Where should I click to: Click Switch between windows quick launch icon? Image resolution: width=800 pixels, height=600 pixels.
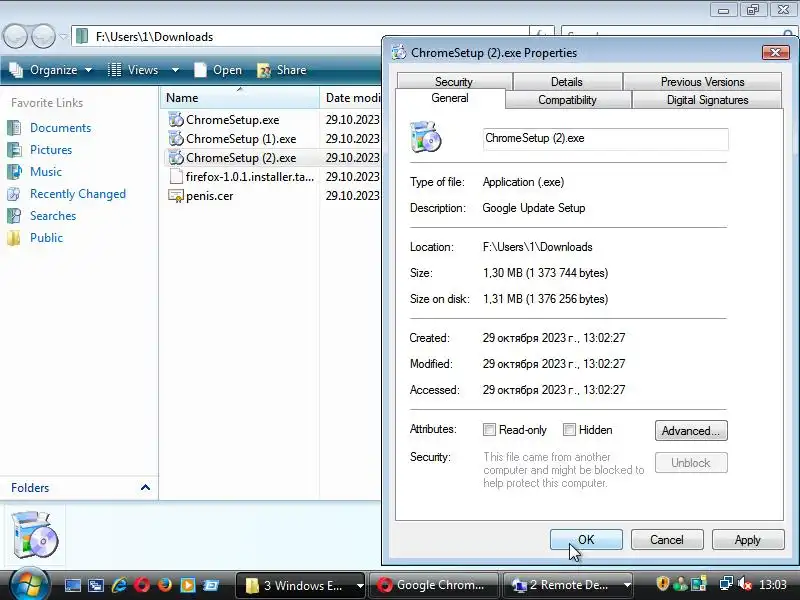click(x=95, y=585)
